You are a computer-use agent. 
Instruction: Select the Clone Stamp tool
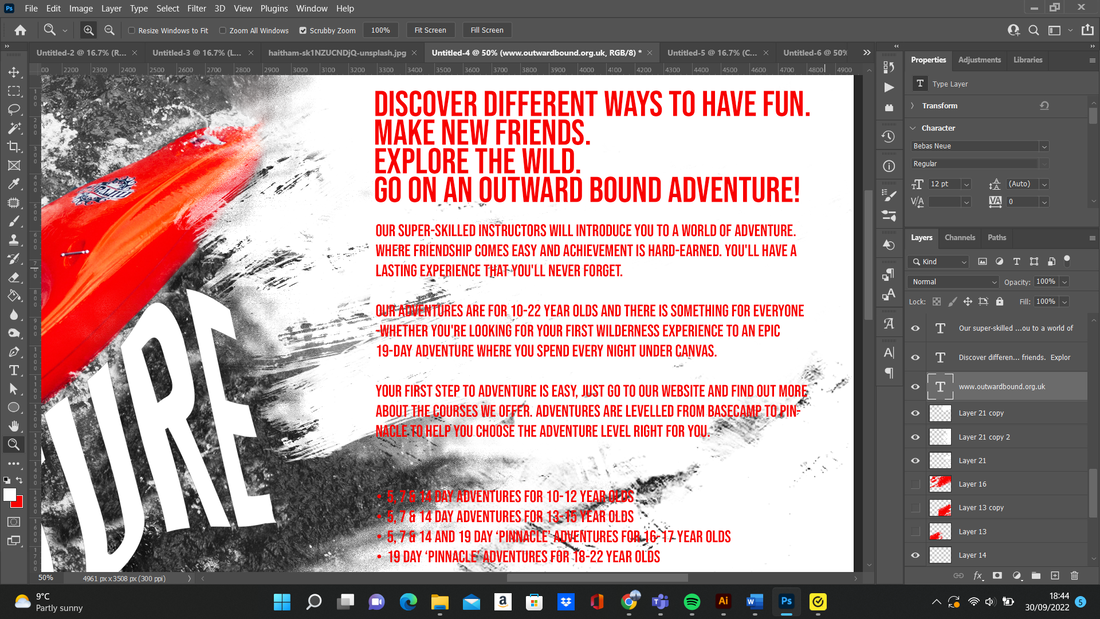[x=13, y=240]
